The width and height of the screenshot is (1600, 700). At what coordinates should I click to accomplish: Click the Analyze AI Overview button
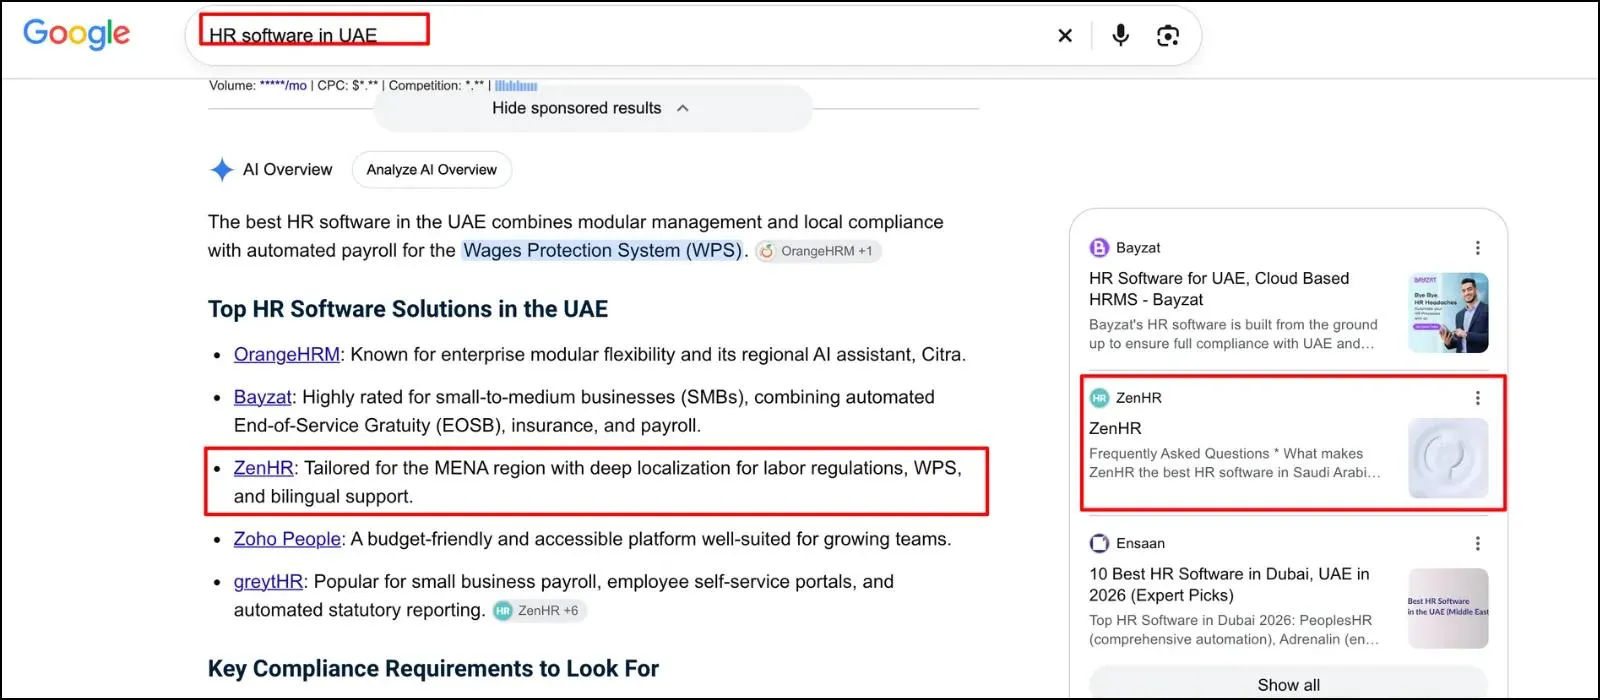click(432, 170)
